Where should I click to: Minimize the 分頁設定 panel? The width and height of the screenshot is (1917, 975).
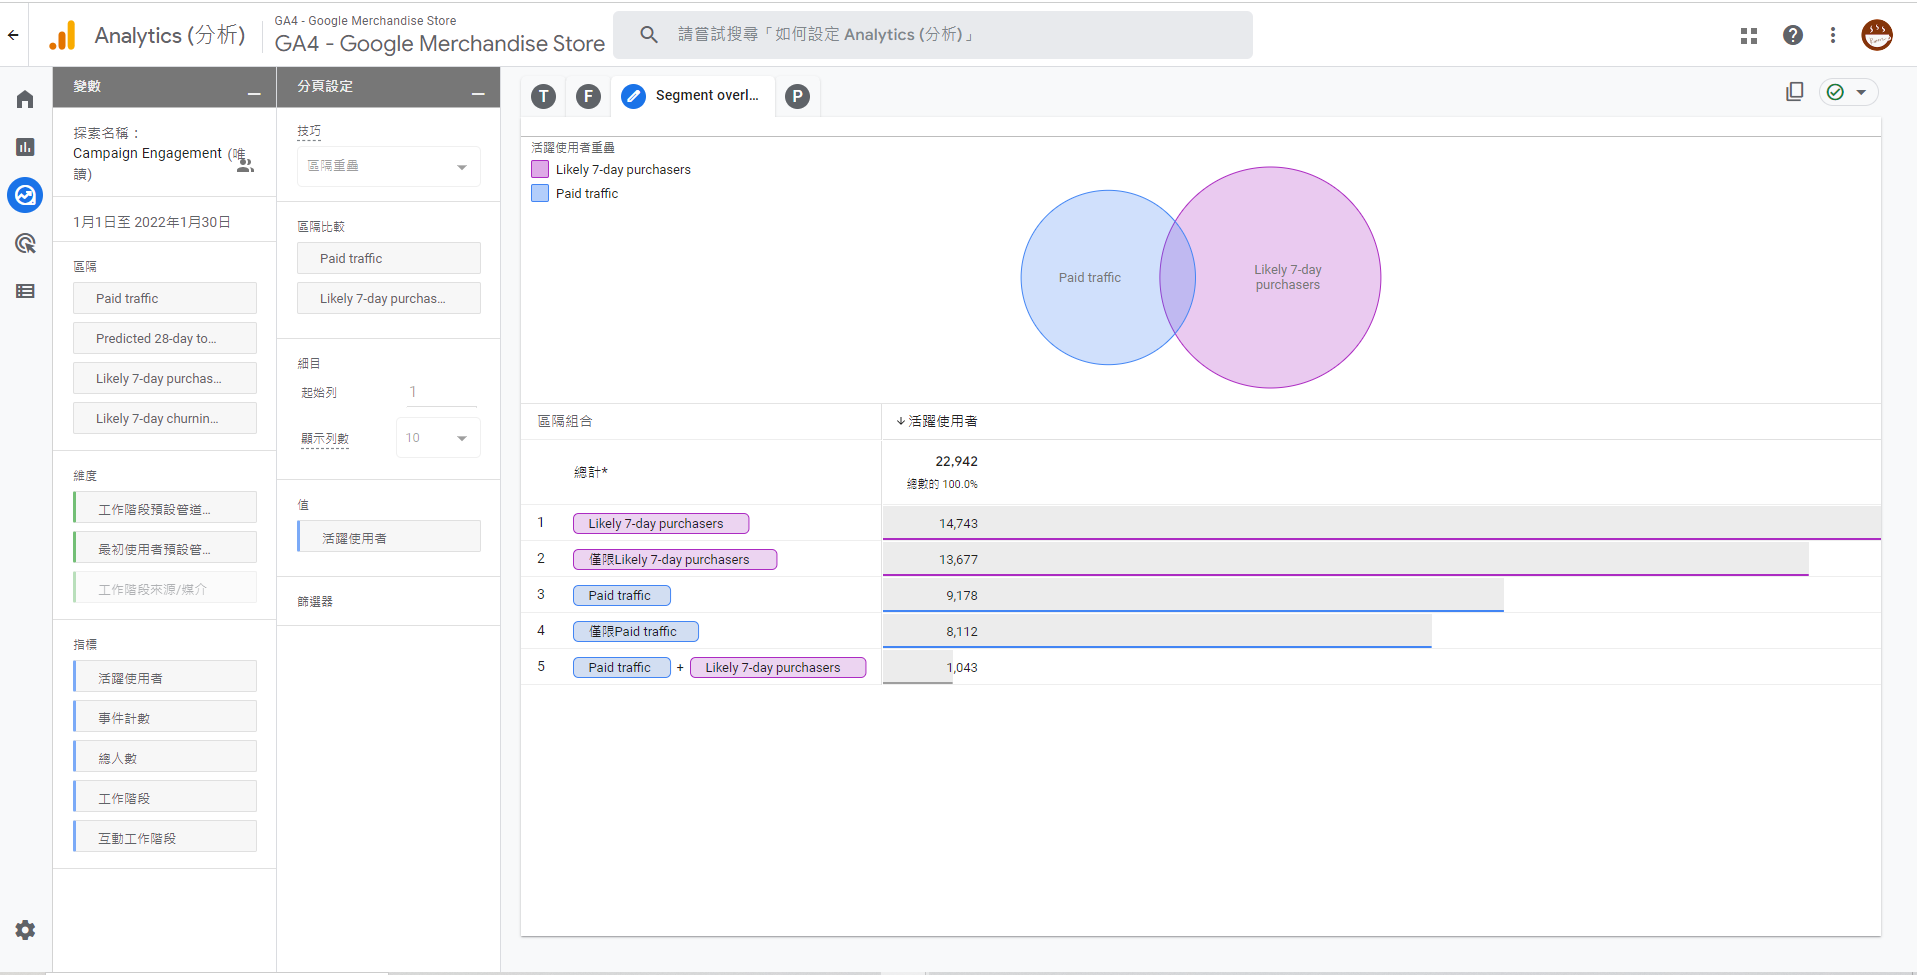pyautogui.click(x=478, y=92)
